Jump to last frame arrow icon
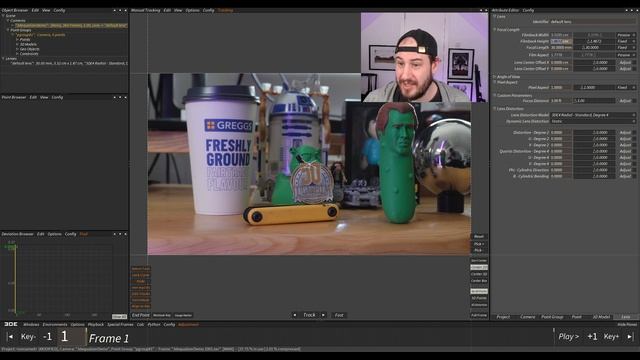This screenshot has height=360, width=640. click(630, 337)
